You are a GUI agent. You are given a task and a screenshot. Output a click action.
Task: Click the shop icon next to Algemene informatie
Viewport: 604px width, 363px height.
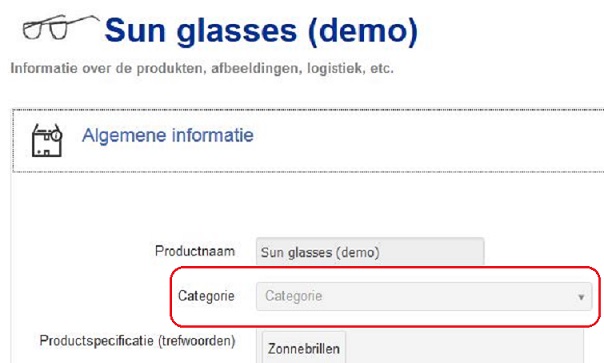coord(47,140)
